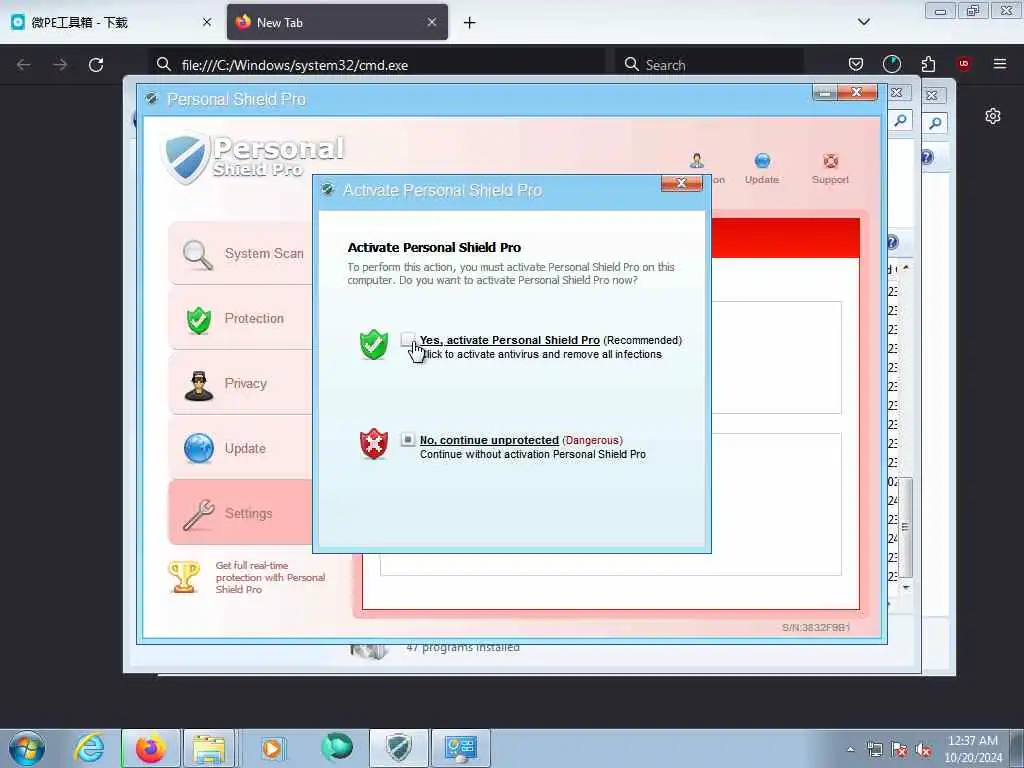1024x768 pixels.
Task: Click the System Scan magnifier icon
Action: click(x=198, y=255)
